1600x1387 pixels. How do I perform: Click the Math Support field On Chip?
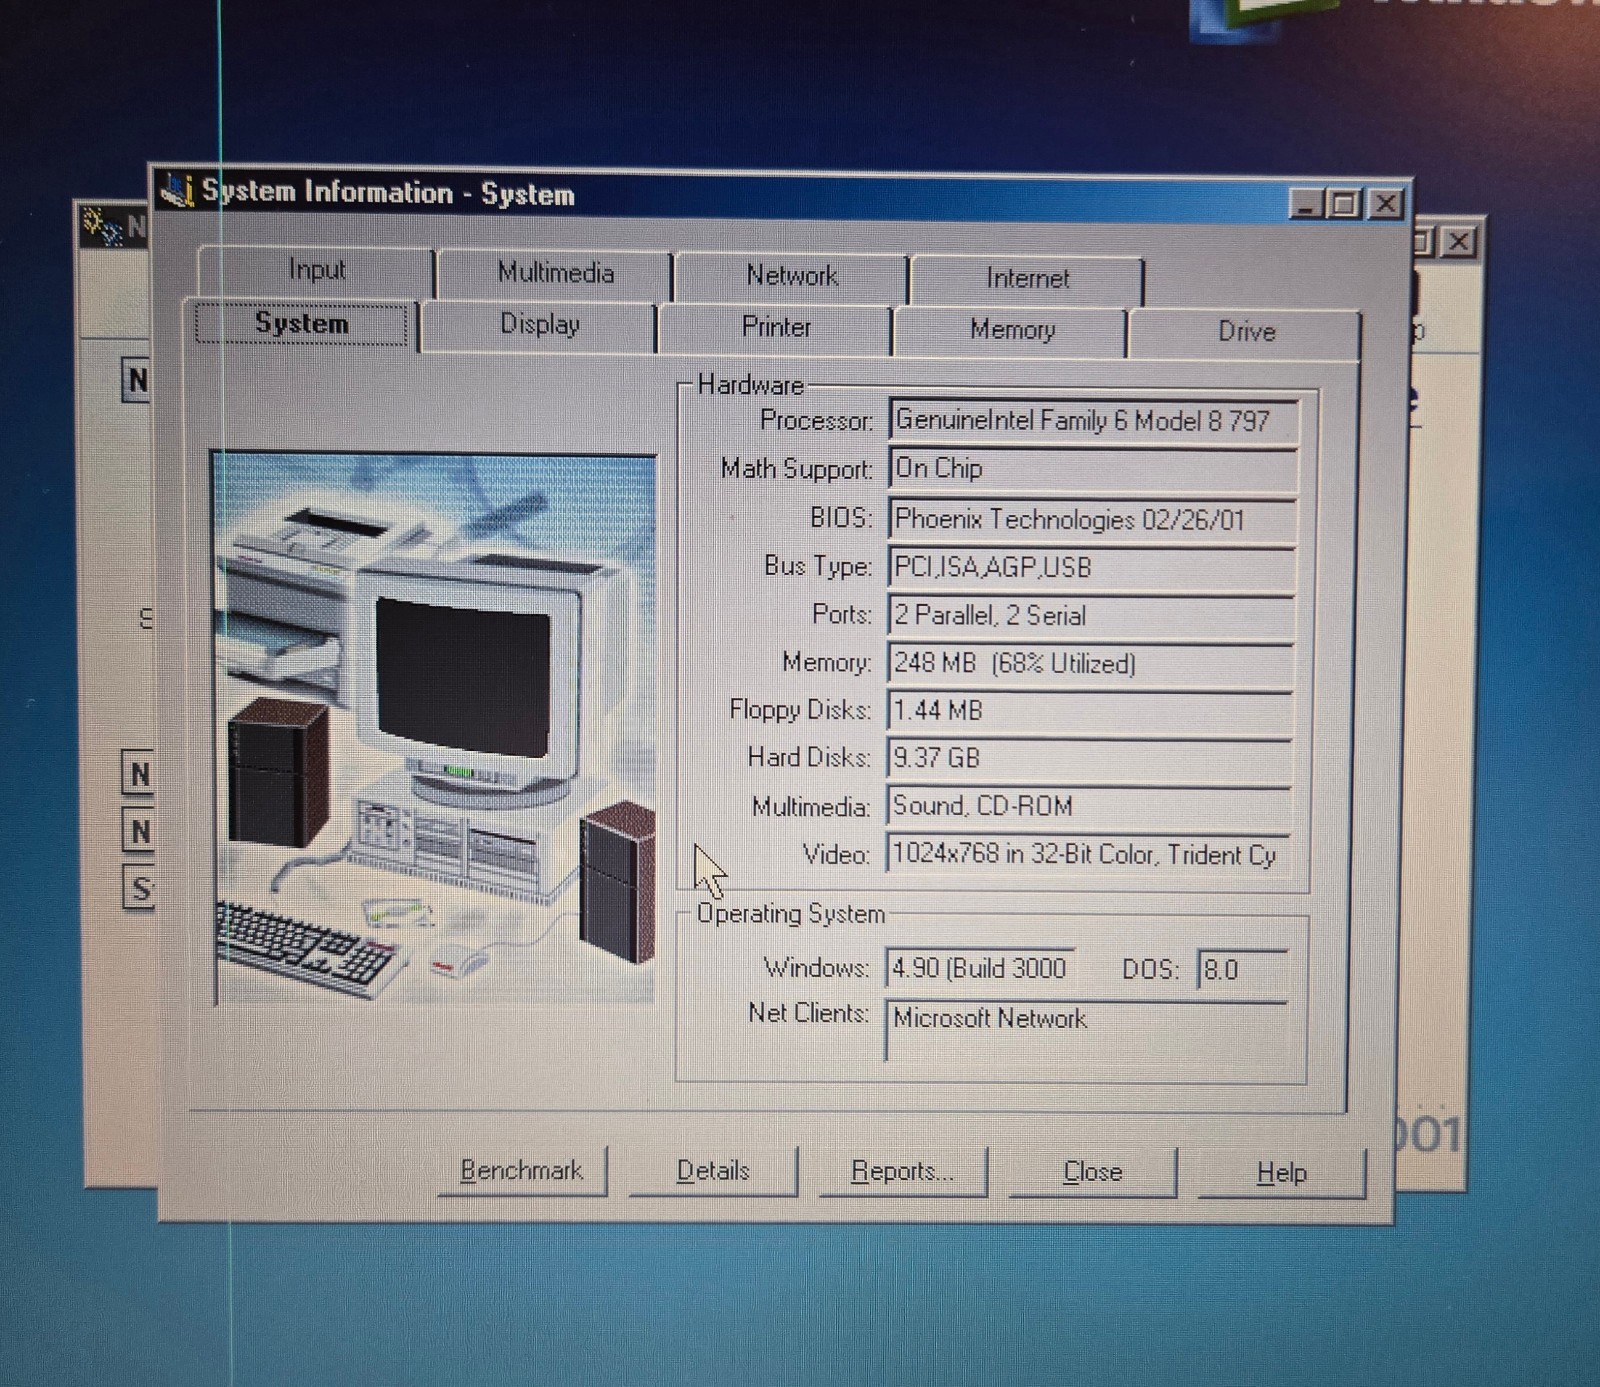[x=1093, y=469]
